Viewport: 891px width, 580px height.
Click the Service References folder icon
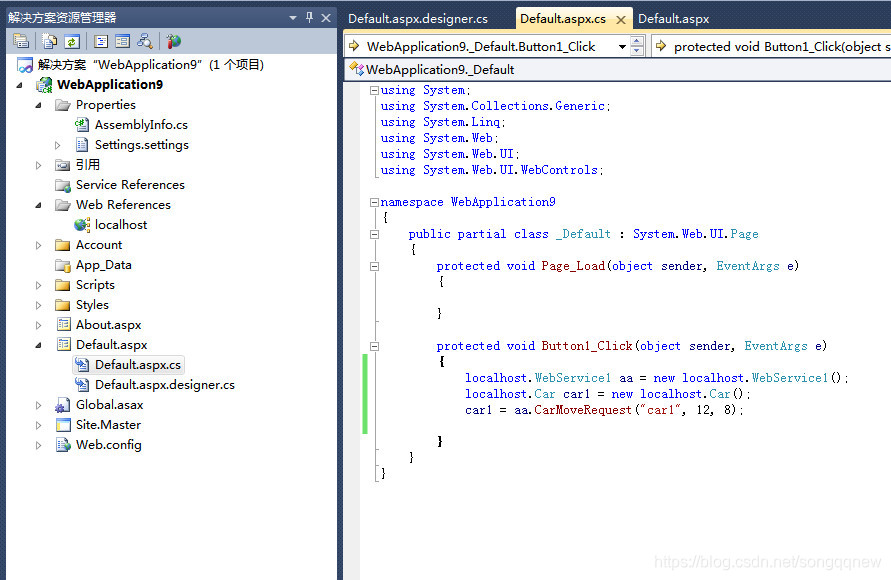(x=63, y=185)
